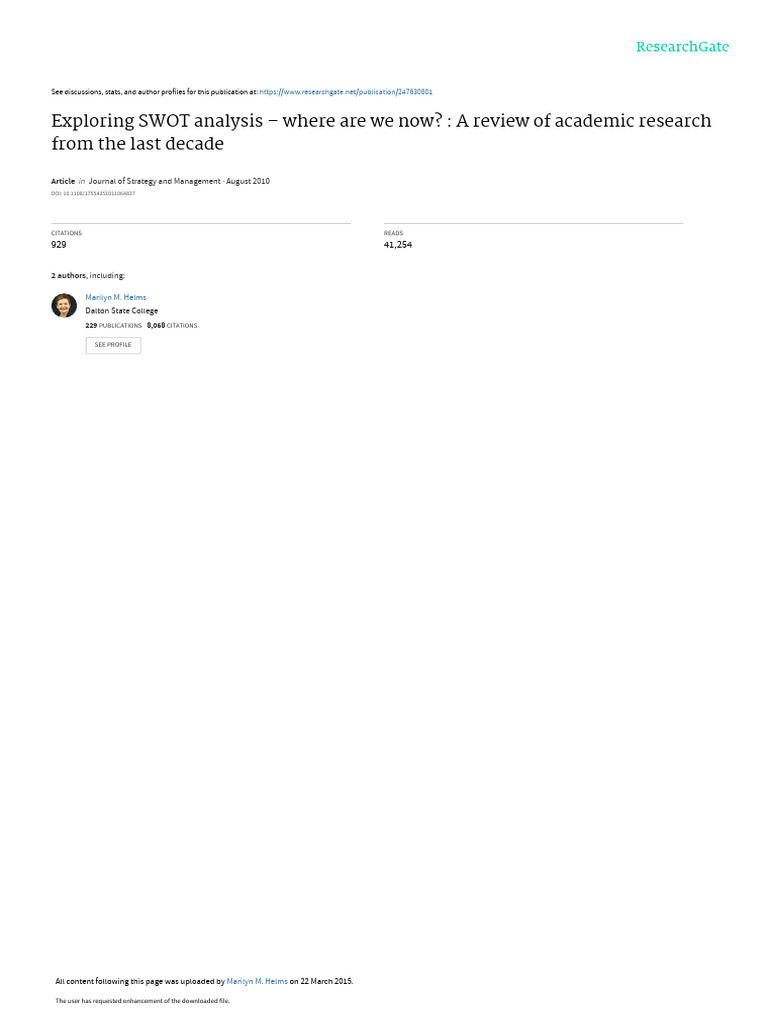768x1024 pixels.
Task: Click the Article type label
Action: click(x=63, y=181)
